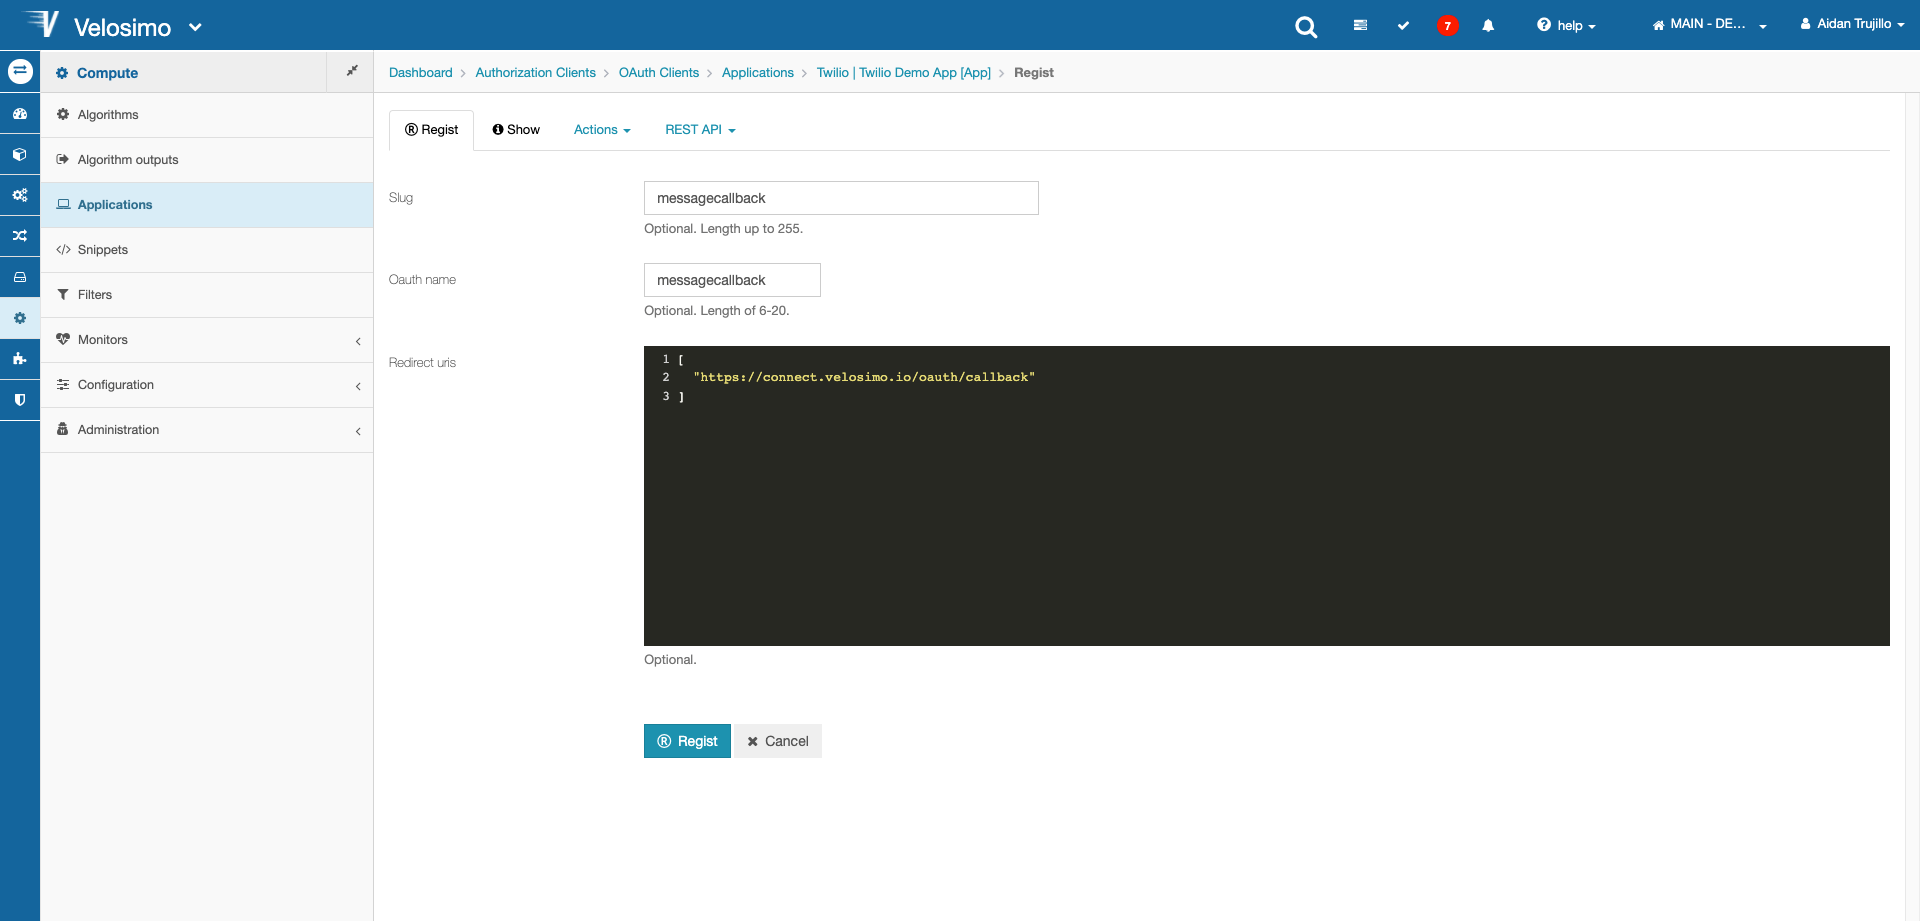Viewport: 1920px width, 921px height.
Task: Open Algorithms in the Compute menu
Action: 207,115
